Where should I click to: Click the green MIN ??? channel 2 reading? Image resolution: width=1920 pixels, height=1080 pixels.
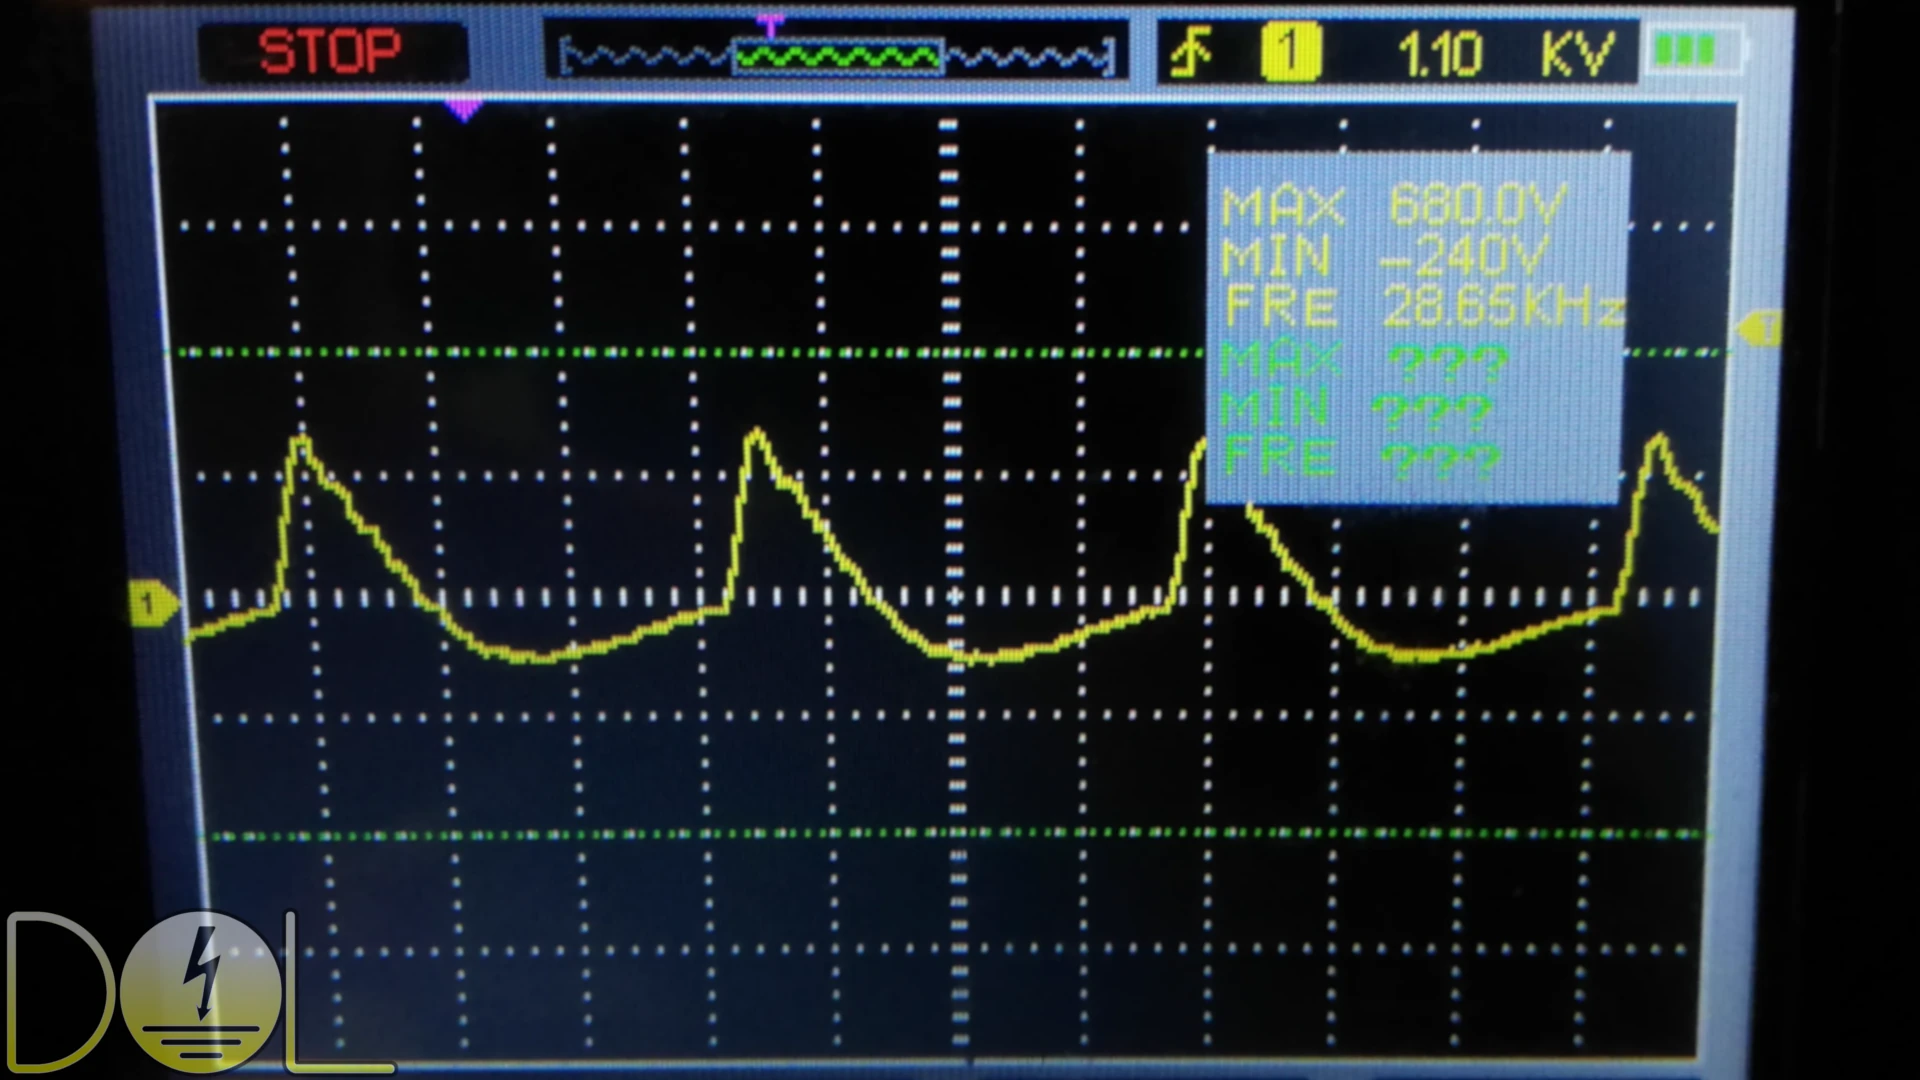[1357, 410]
